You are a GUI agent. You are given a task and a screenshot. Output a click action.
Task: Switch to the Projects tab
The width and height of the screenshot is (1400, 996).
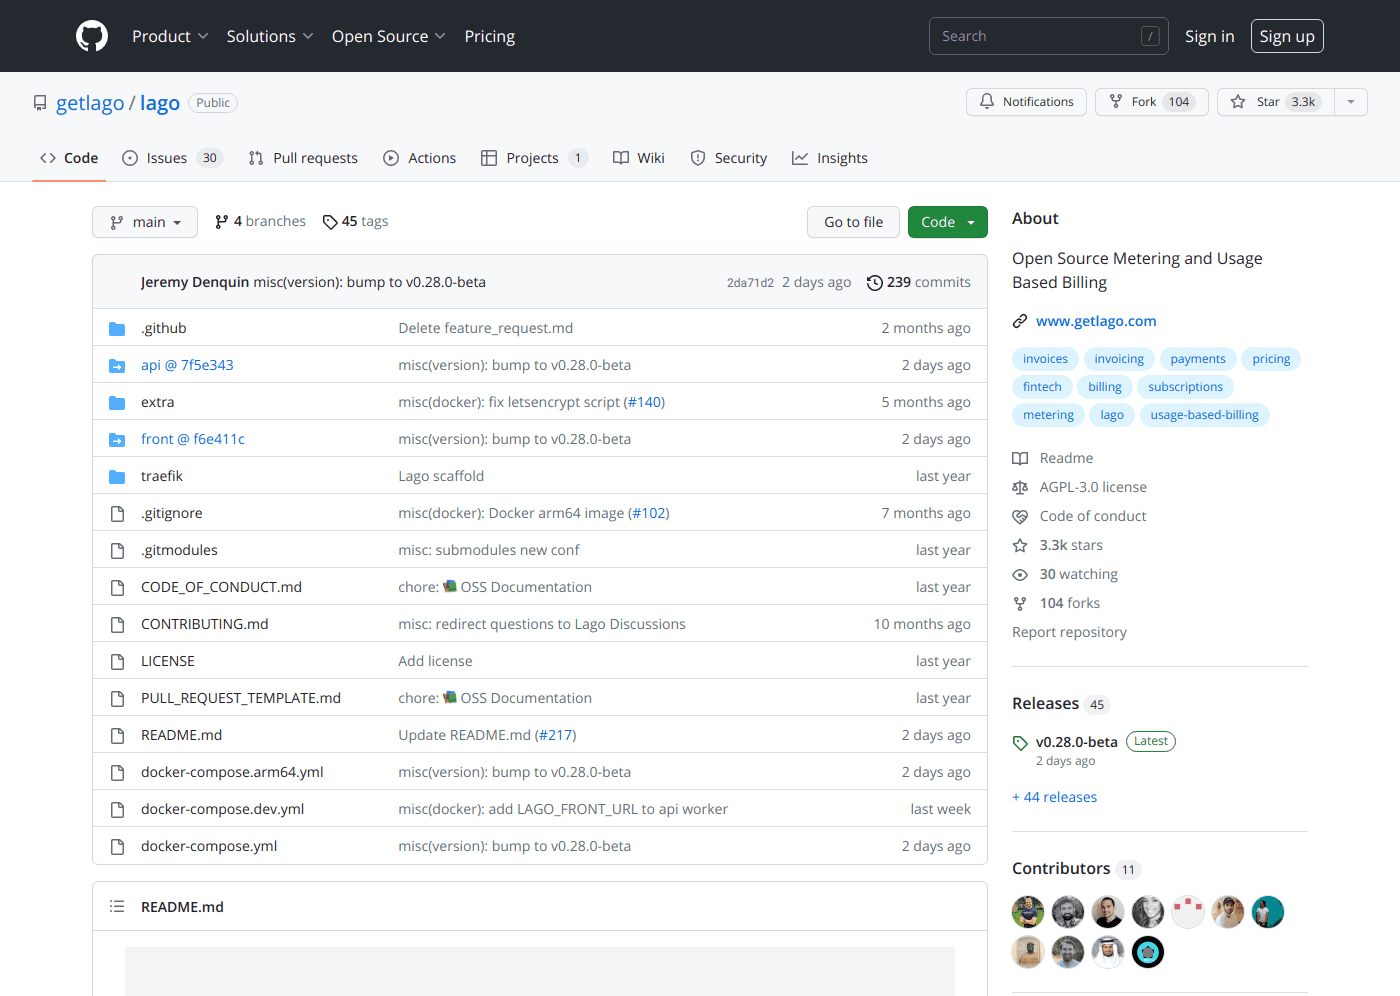tap(534, 158)
